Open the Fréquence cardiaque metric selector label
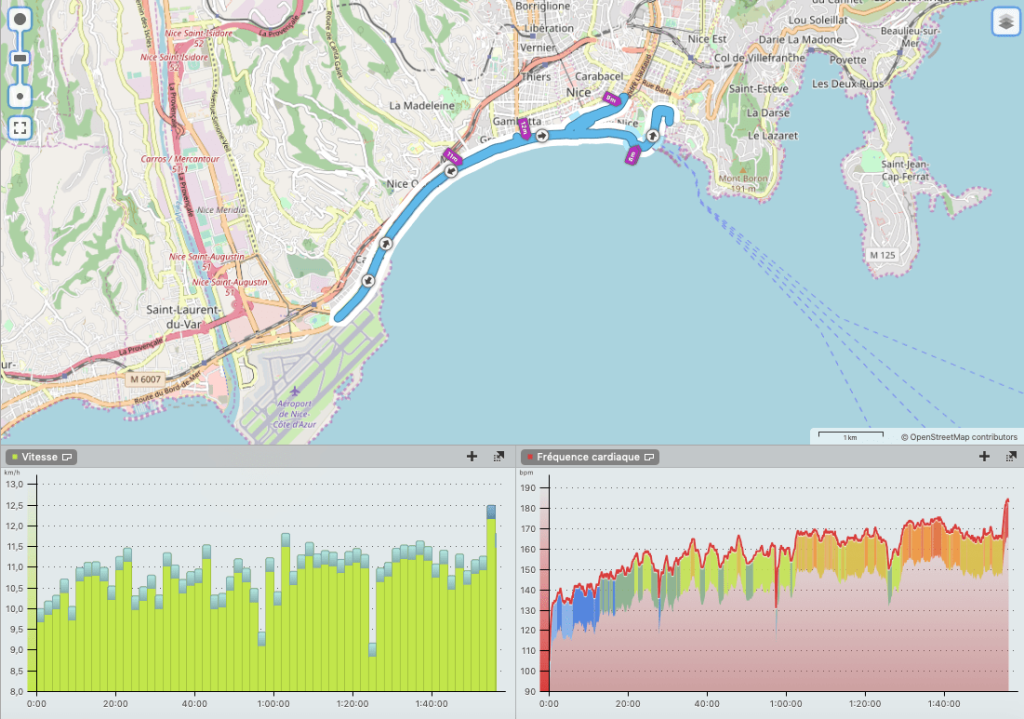This screenshot has height=719, width=1024. [588, 456]
